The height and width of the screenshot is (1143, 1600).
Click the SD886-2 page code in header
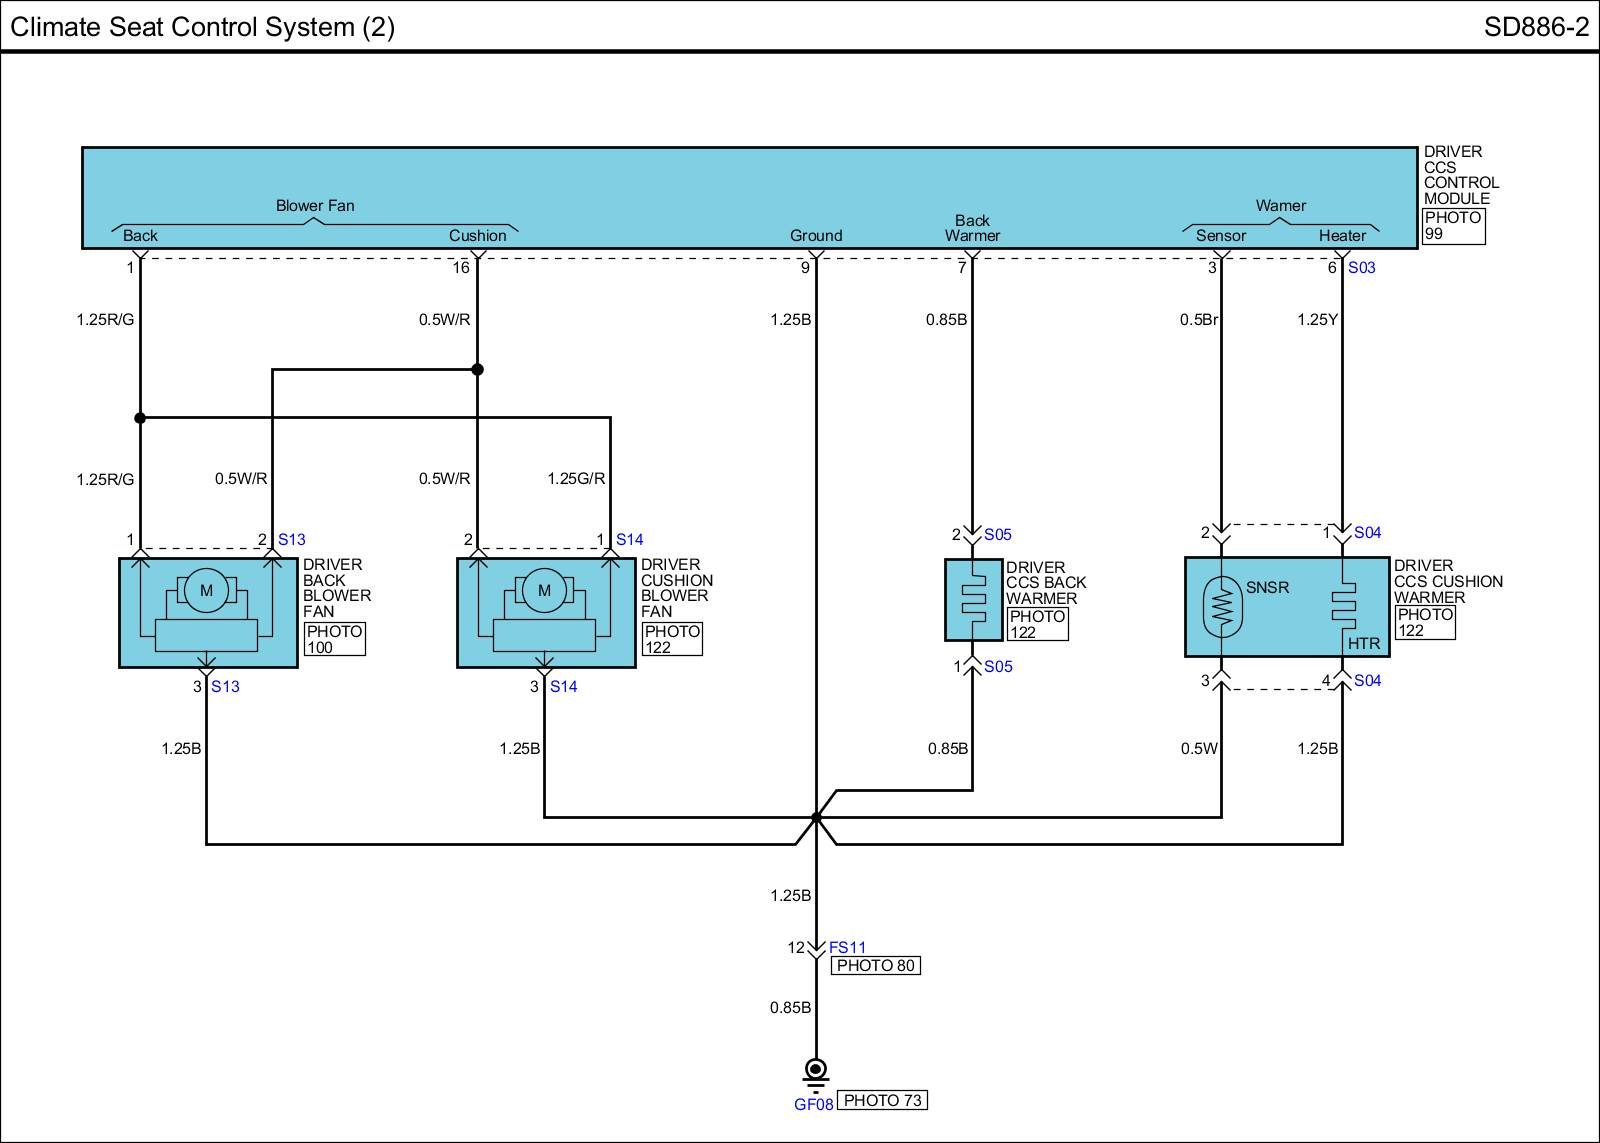(x=1535, y=27)
